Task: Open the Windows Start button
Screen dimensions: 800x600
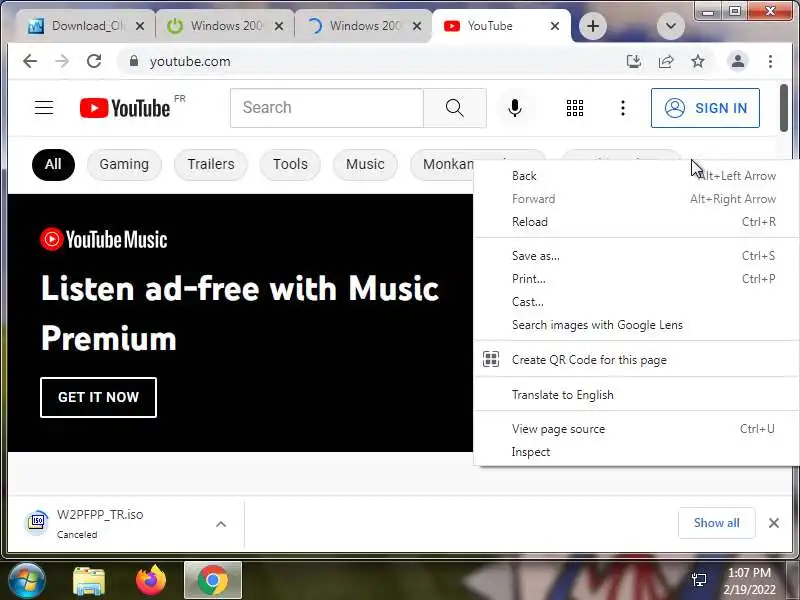Action: (x=26, y=580)
